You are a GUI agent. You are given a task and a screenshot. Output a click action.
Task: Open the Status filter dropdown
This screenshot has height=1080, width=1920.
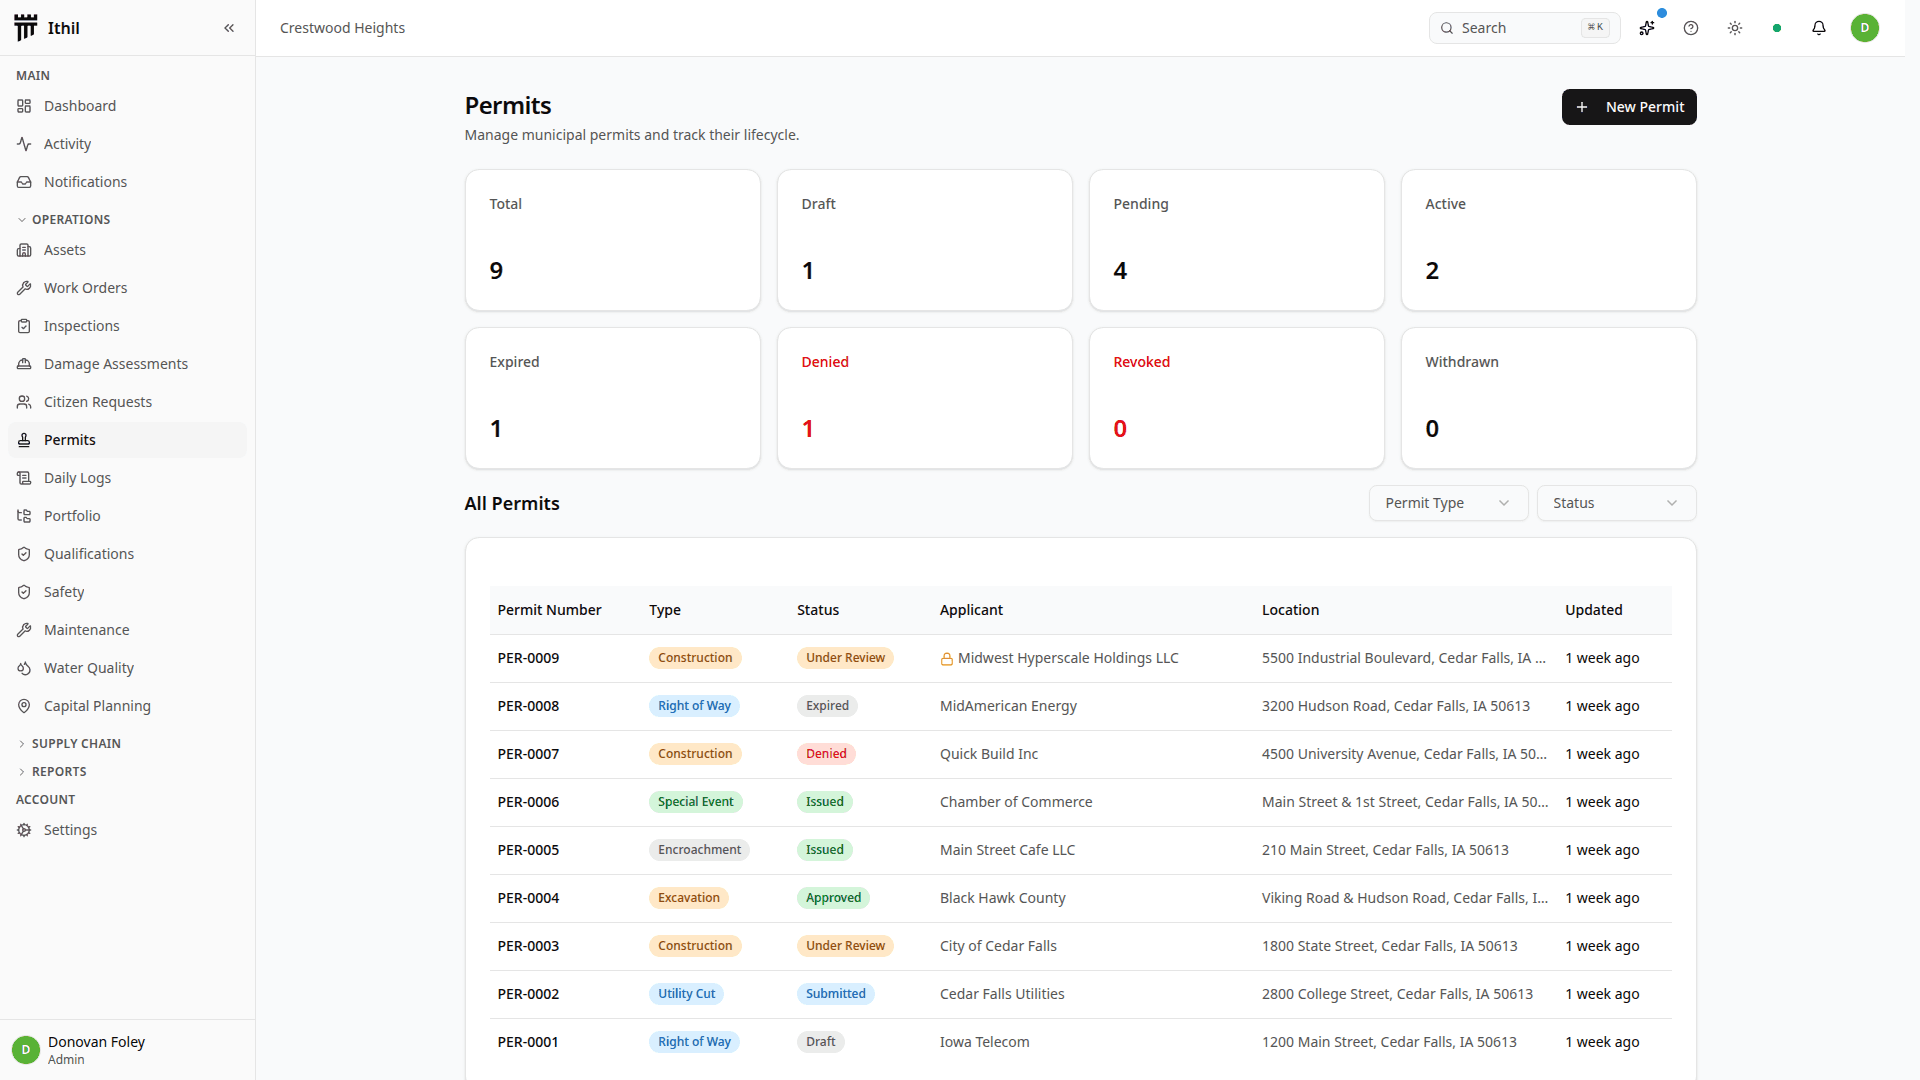[1616, 503]
